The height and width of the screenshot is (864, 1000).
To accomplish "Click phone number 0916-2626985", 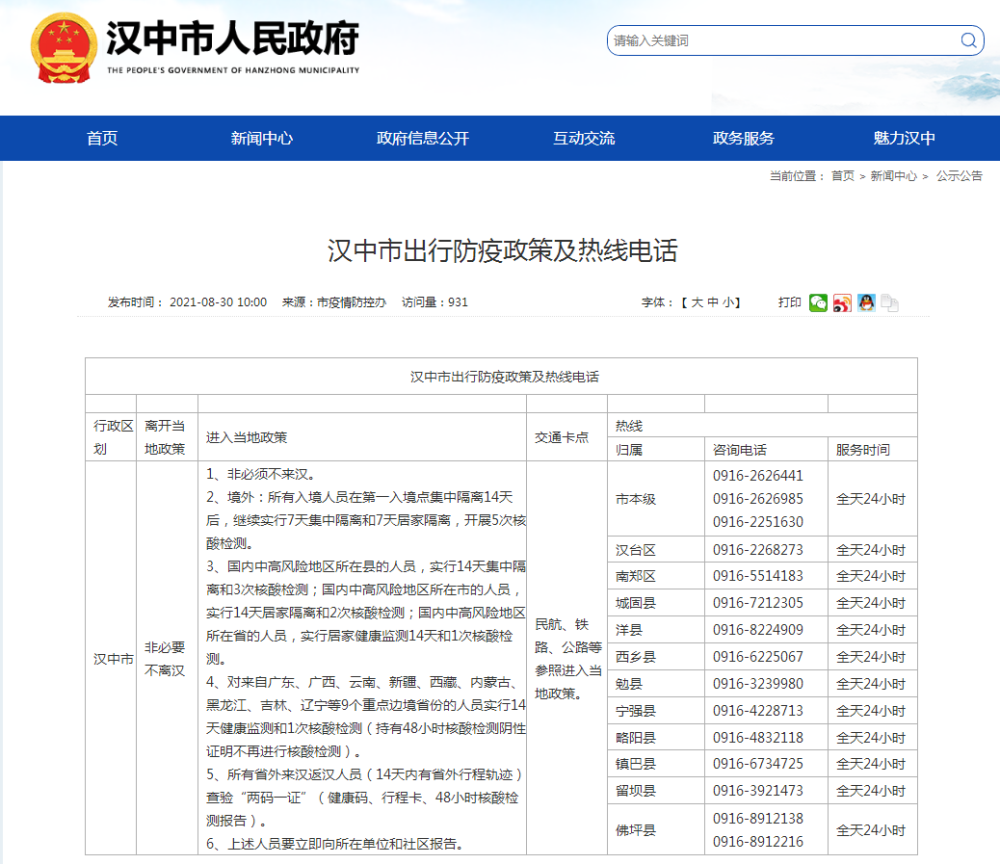I will [758, 499].
